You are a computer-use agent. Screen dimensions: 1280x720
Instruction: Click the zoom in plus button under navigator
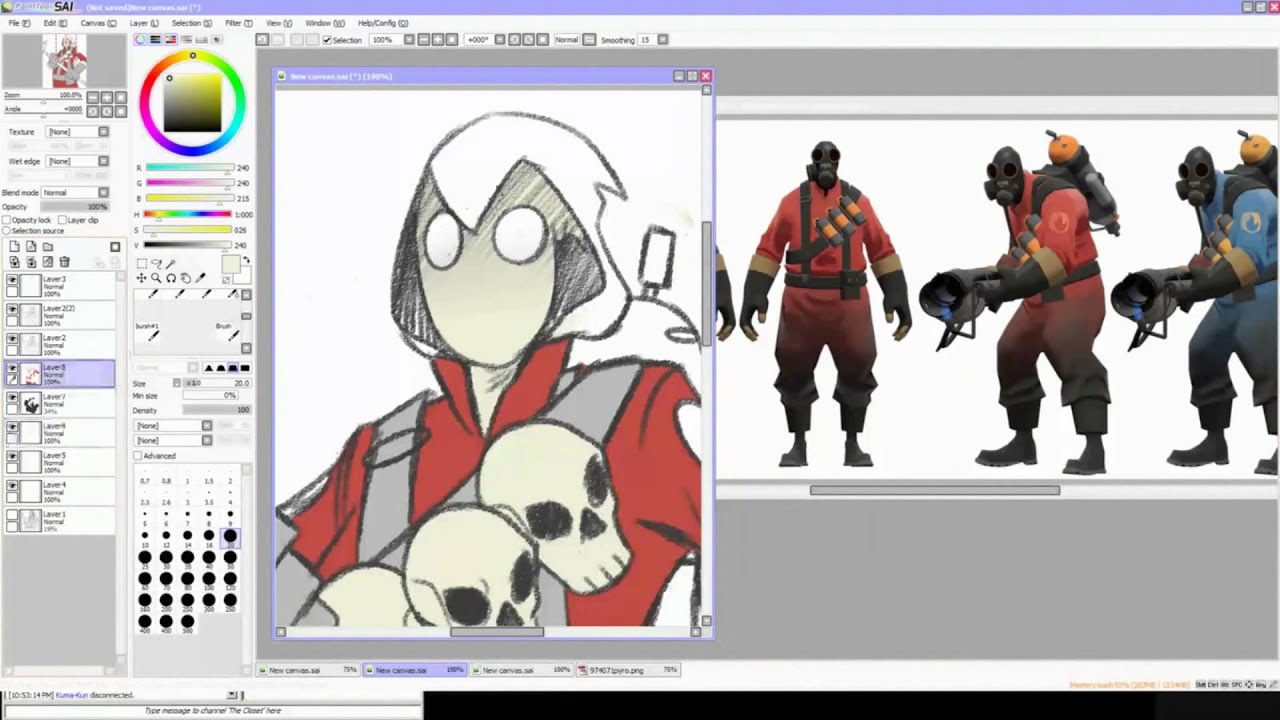[106, 97]
